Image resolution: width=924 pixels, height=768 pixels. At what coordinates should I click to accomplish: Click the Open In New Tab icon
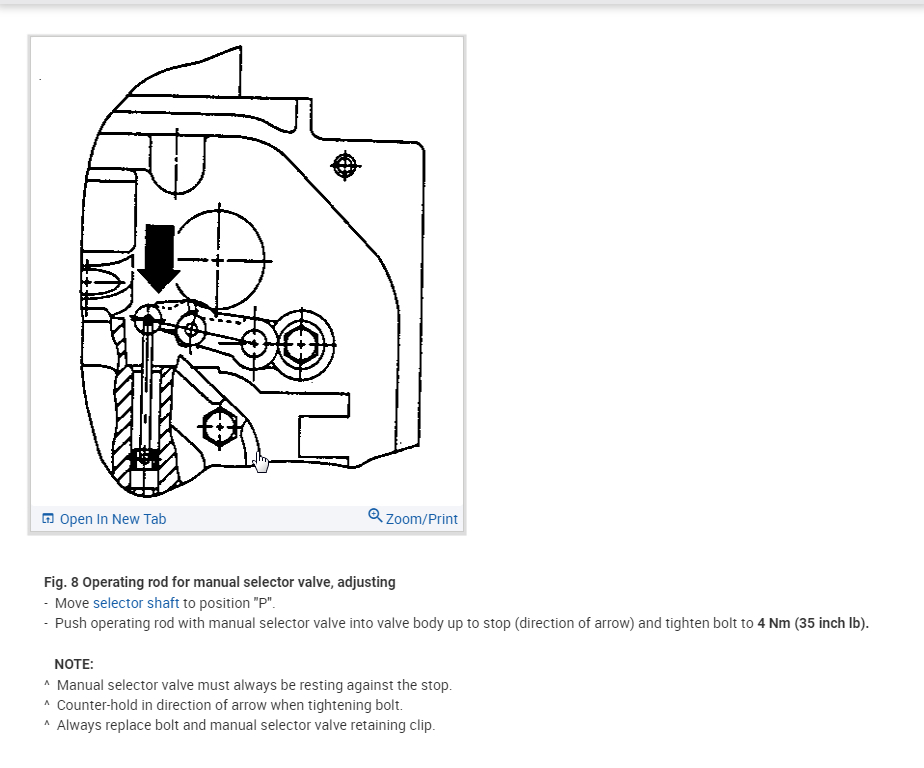pyautogui.click(x=48, y=519)
